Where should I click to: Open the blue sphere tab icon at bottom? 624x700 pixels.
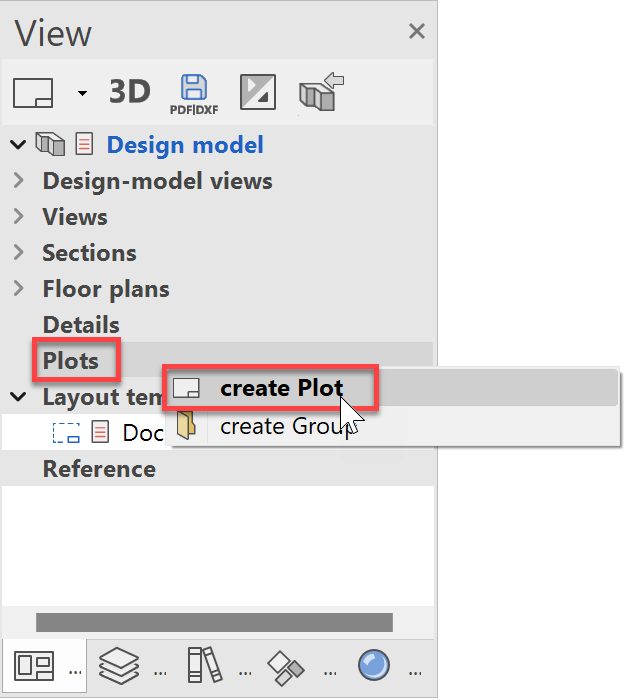click(374, 665)
